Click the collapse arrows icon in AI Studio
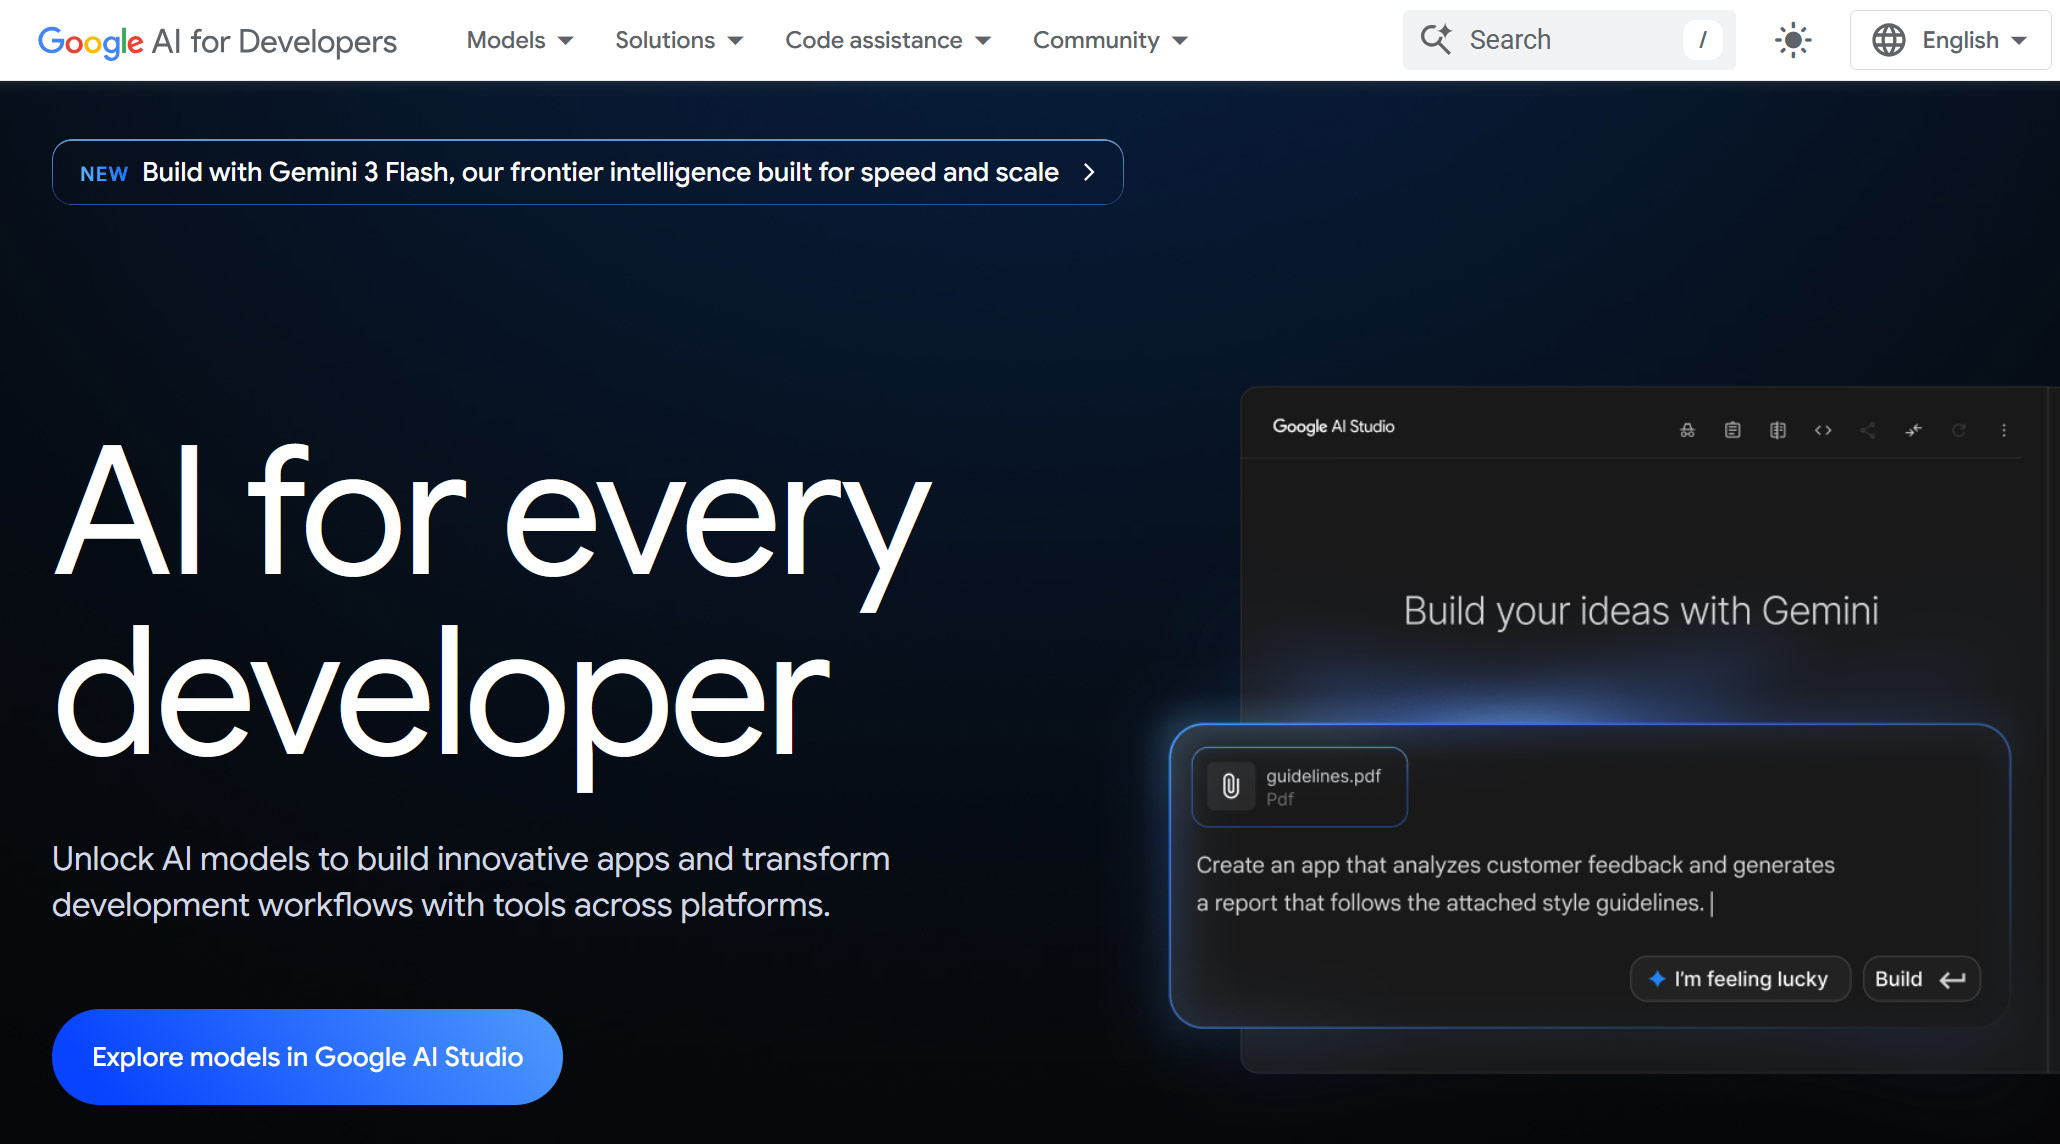Screen dimensions: 2060x1144 tap(1913, 430)
